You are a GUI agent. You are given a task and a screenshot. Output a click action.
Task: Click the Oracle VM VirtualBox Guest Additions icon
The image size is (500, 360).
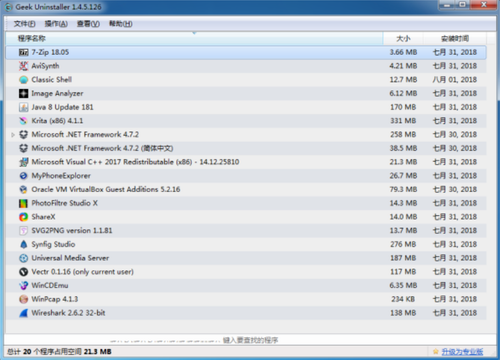[23, 189]
